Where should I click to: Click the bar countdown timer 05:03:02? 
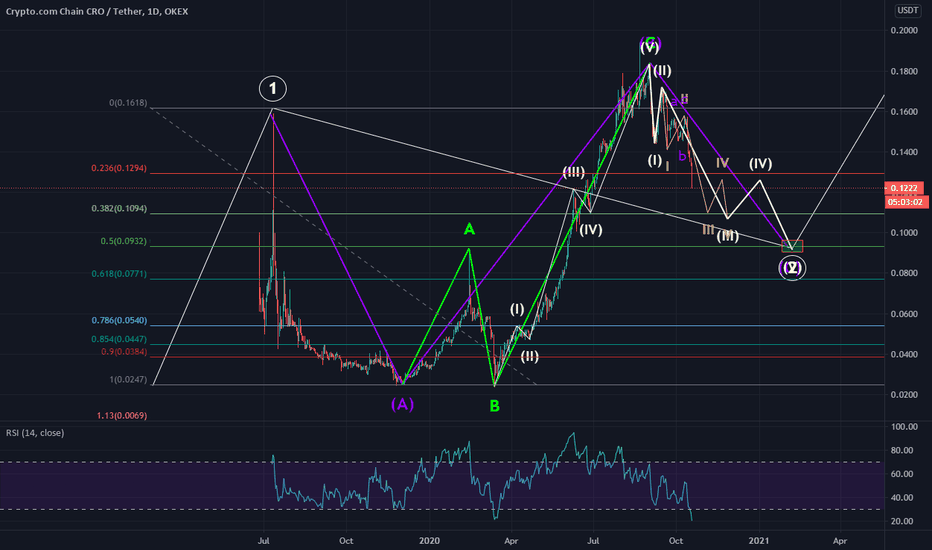pos(905,202)
